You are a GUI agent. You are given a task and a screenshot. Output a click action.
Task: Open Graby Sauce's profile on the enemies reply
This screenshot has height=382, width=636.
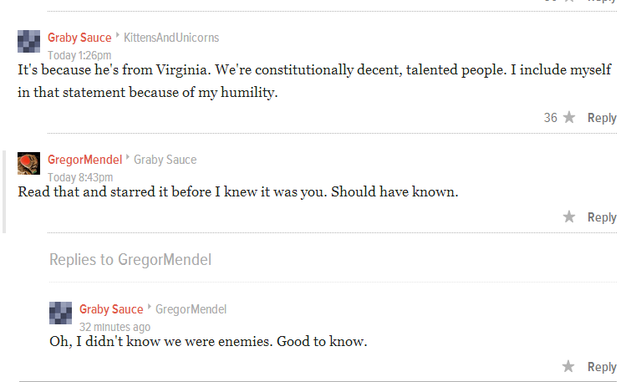[111, 309]
